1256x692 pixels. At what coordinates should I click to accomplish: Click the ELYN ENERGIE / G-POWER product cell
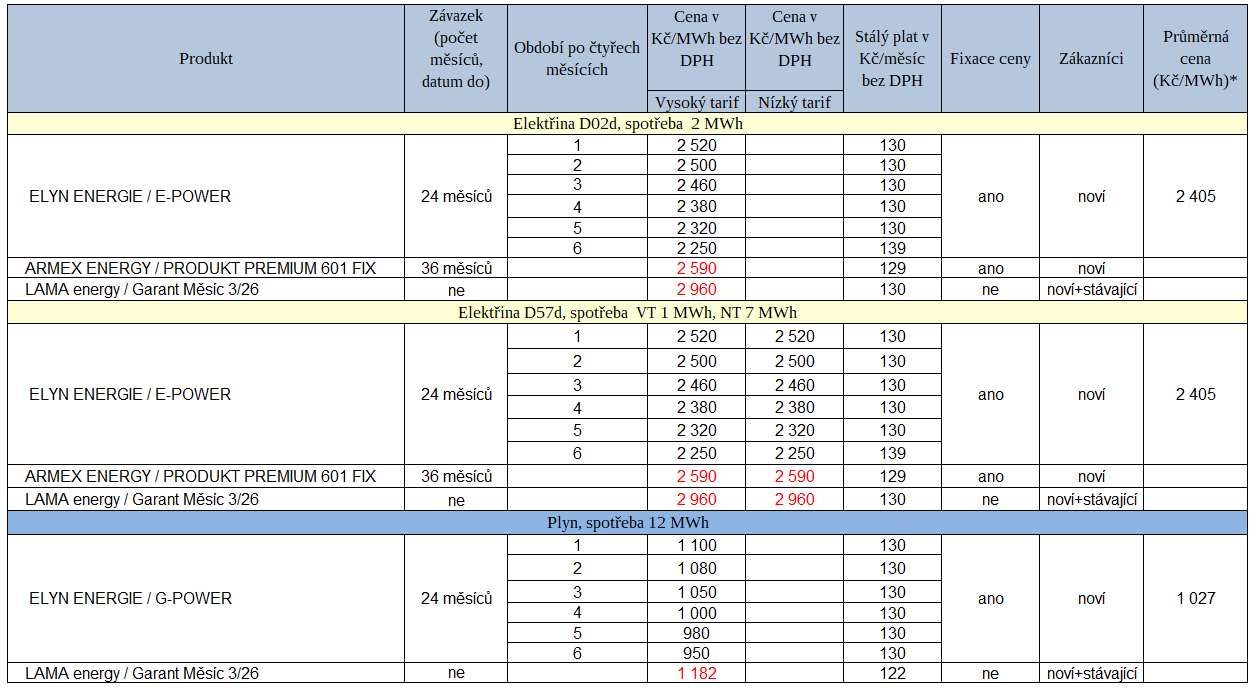pyautogui.click(x=130, y=598)
